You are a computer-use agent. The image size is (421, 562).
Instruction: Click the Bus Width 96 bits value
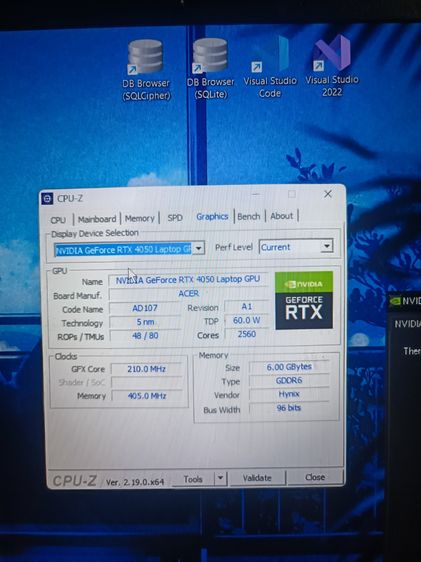point(289,408)
